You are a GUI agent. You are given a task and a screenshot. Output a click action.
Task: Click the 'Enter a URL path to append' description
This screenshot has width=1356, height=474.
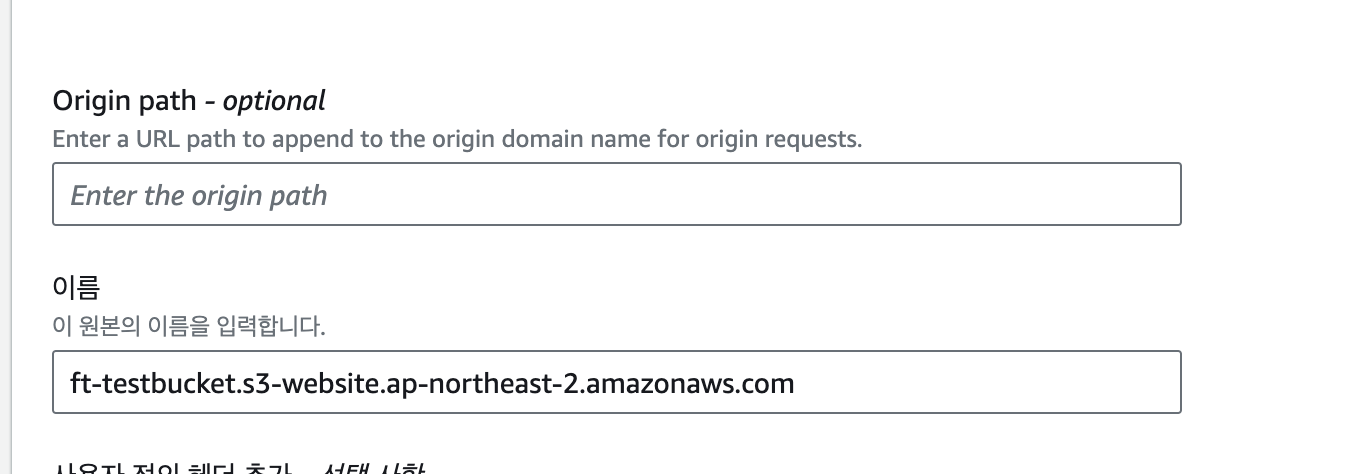(x=457, y=139)
